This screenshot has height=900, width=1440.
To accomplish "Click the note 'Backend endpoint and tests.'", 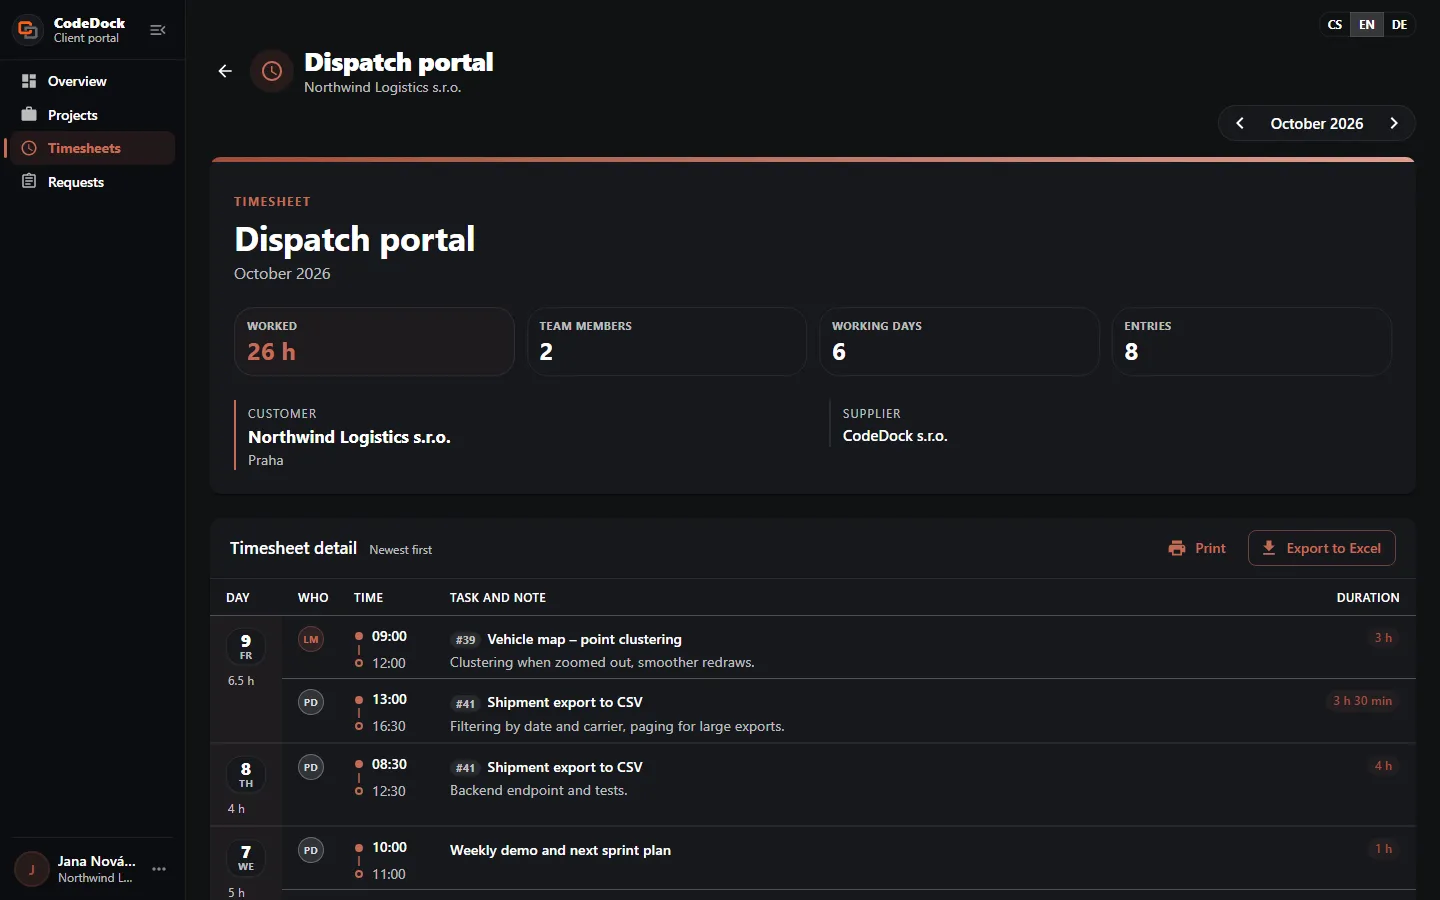I will coord(539,790).
